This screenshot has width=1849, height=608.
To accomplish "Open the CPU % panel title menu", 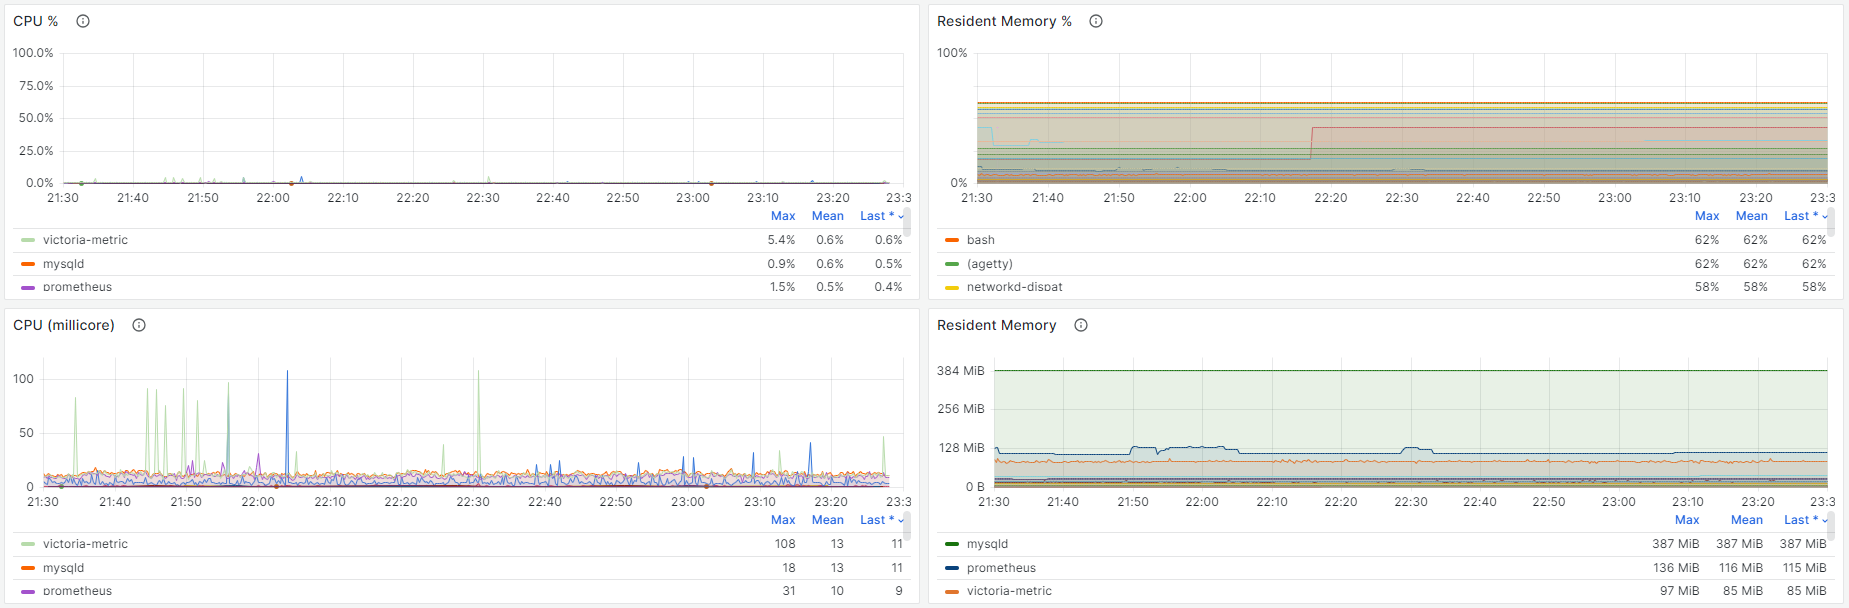I will coord(36,21).
